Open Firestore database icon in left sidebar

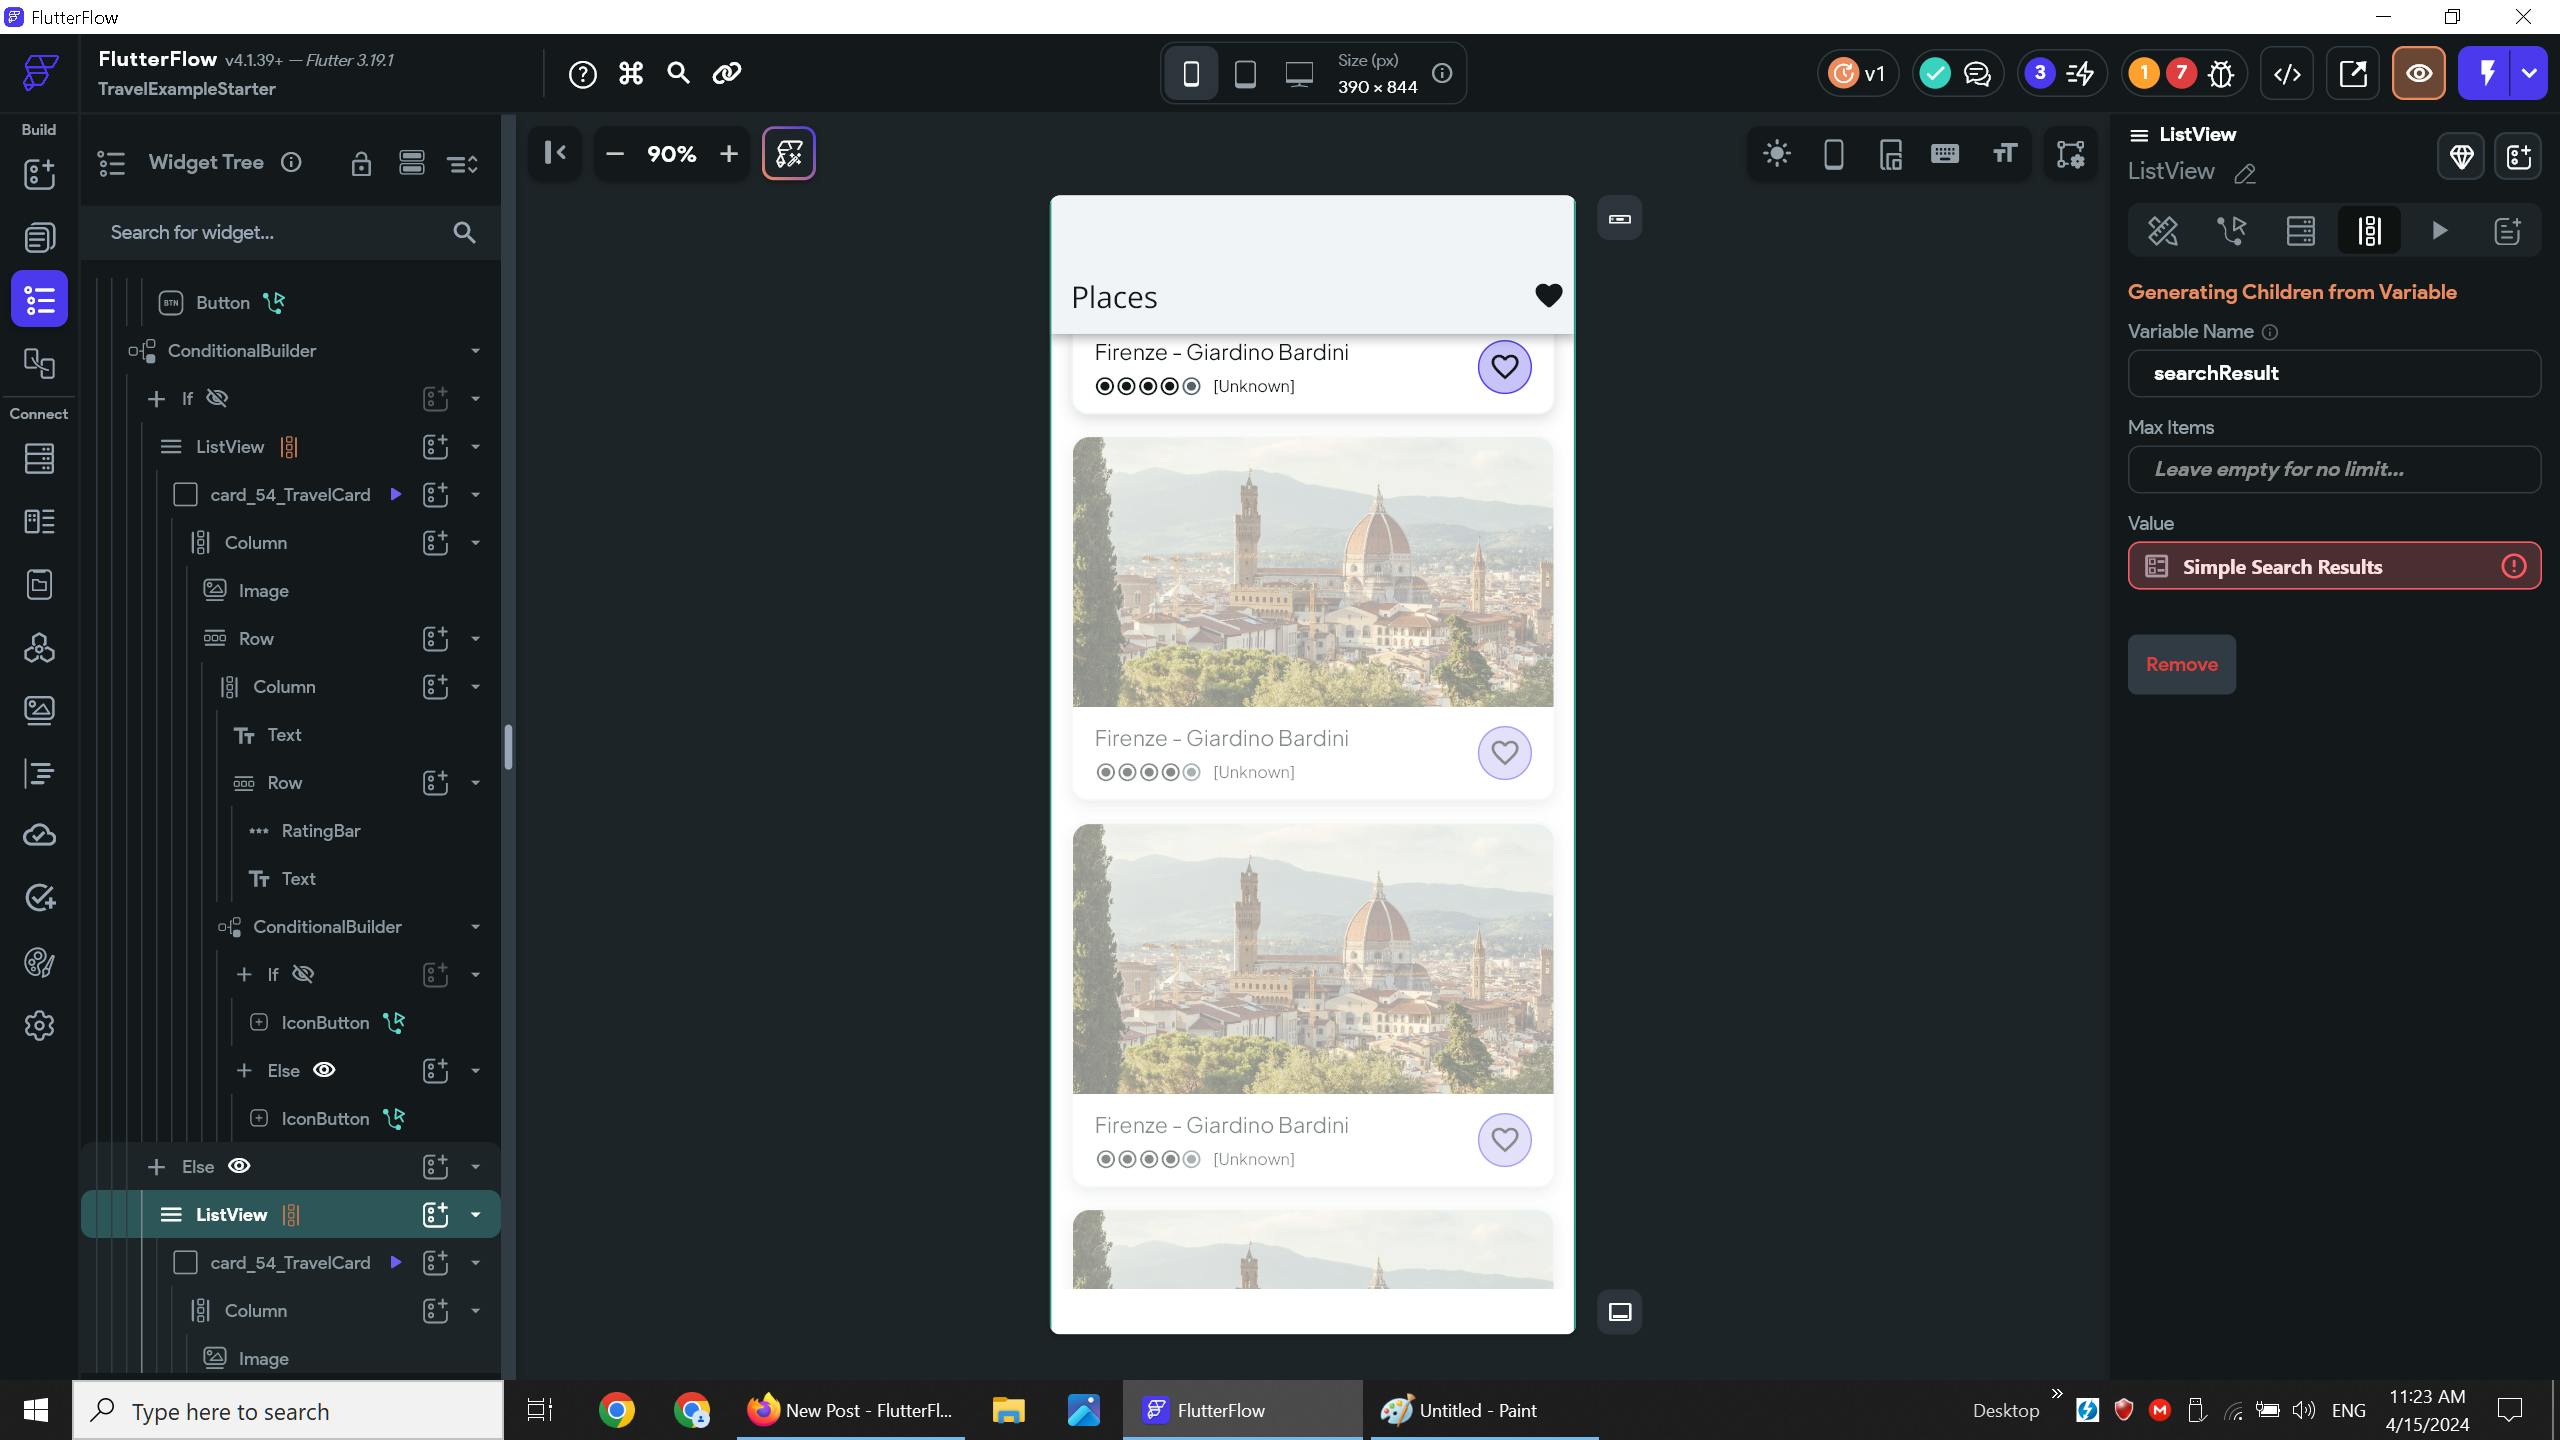coord(39,459)
